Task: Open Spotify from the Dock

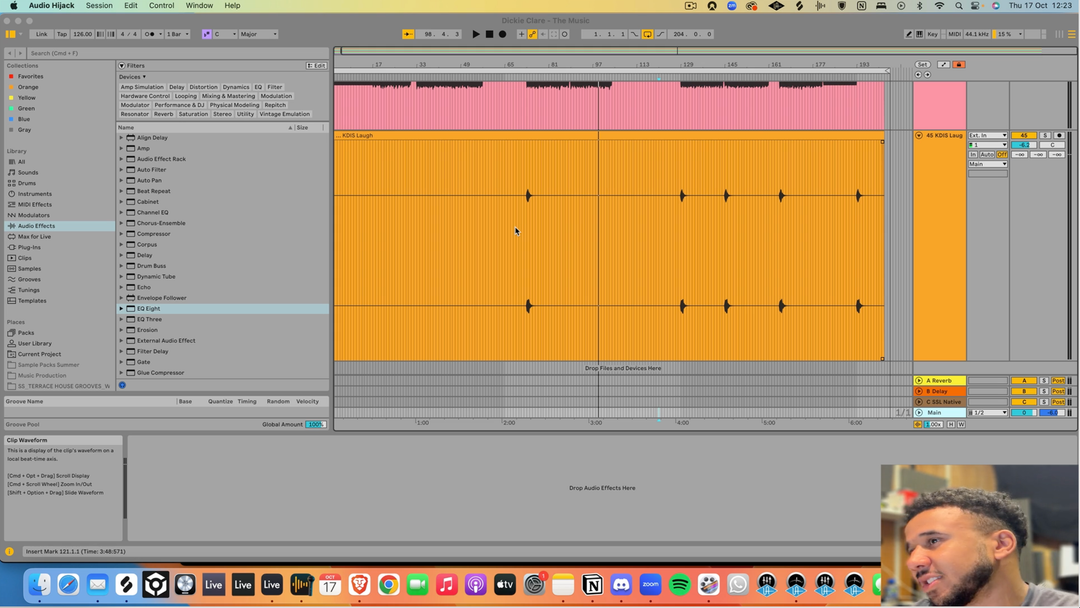Action: 679,584
